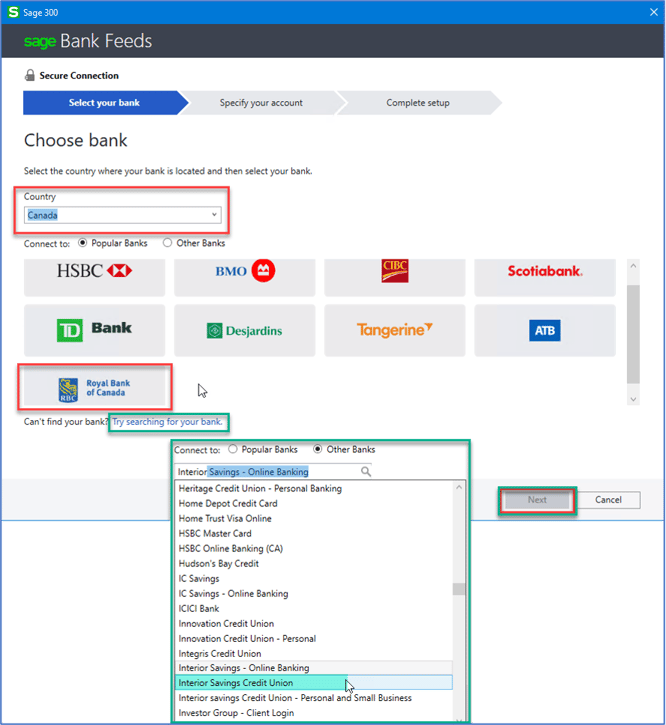
Task: Click the Cancel button
Action: click(608, 500)
